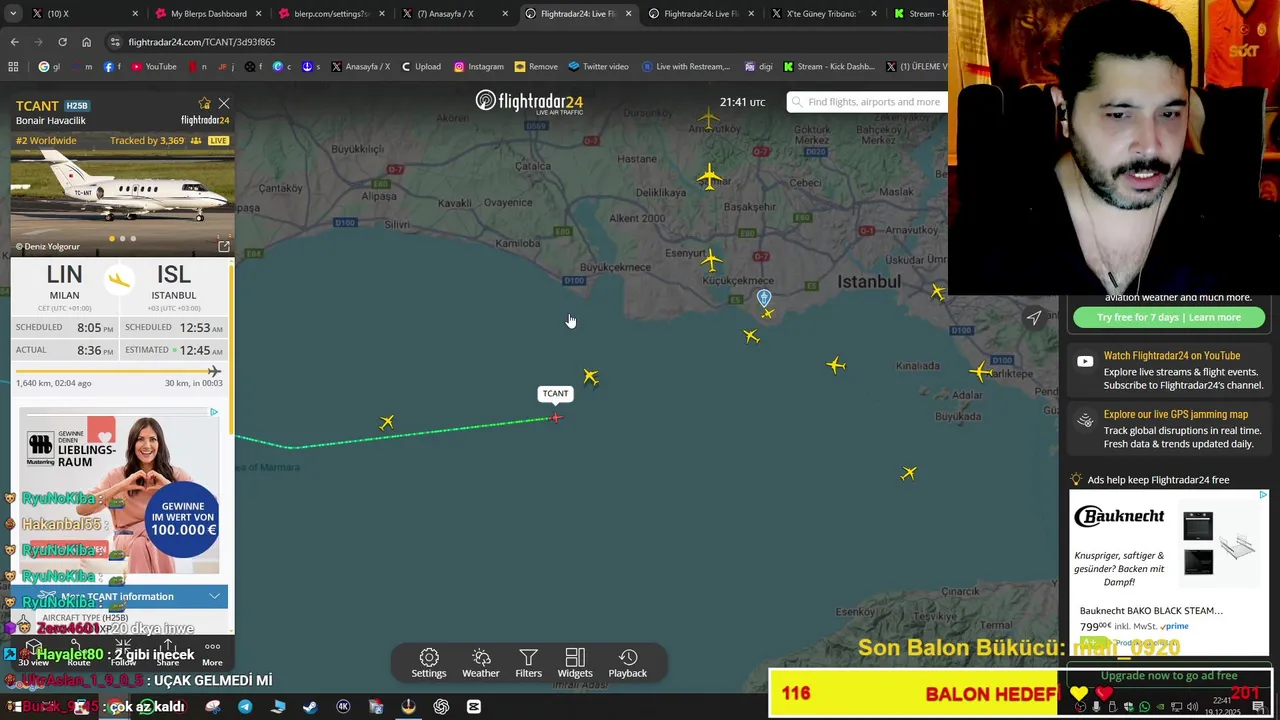The width and height of the screenshot is (1280, 720).
Task: Select aircraft north of Delikkaya
Action: [x=709, y=178]
